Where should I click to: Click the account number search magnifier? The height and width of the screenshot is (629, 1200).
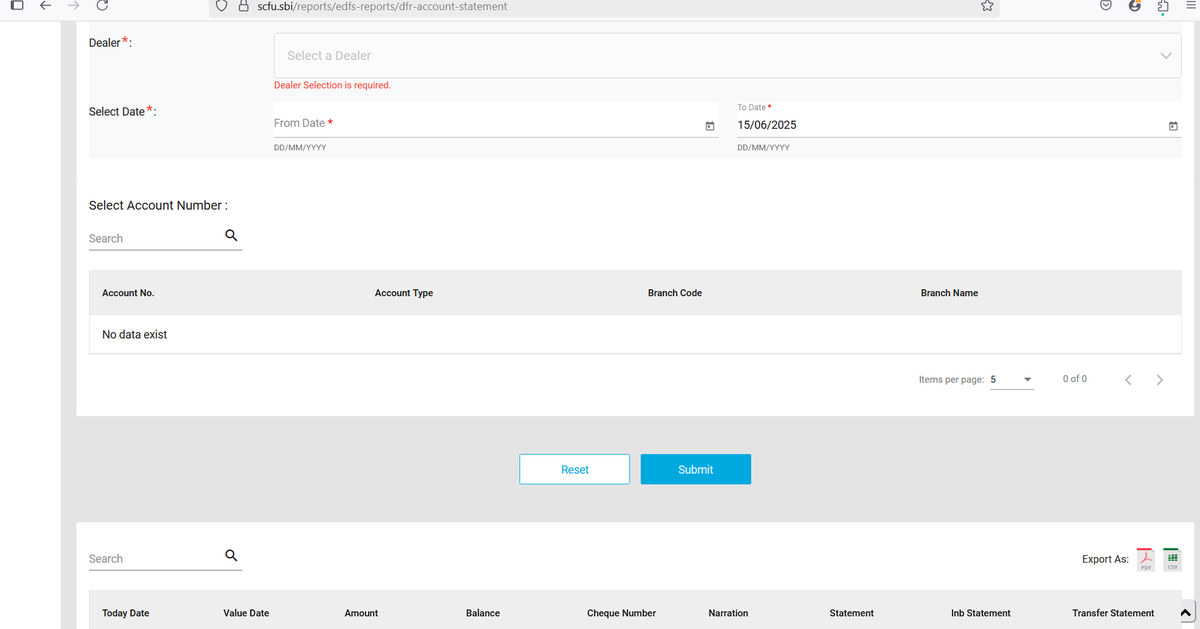[231, 236]
